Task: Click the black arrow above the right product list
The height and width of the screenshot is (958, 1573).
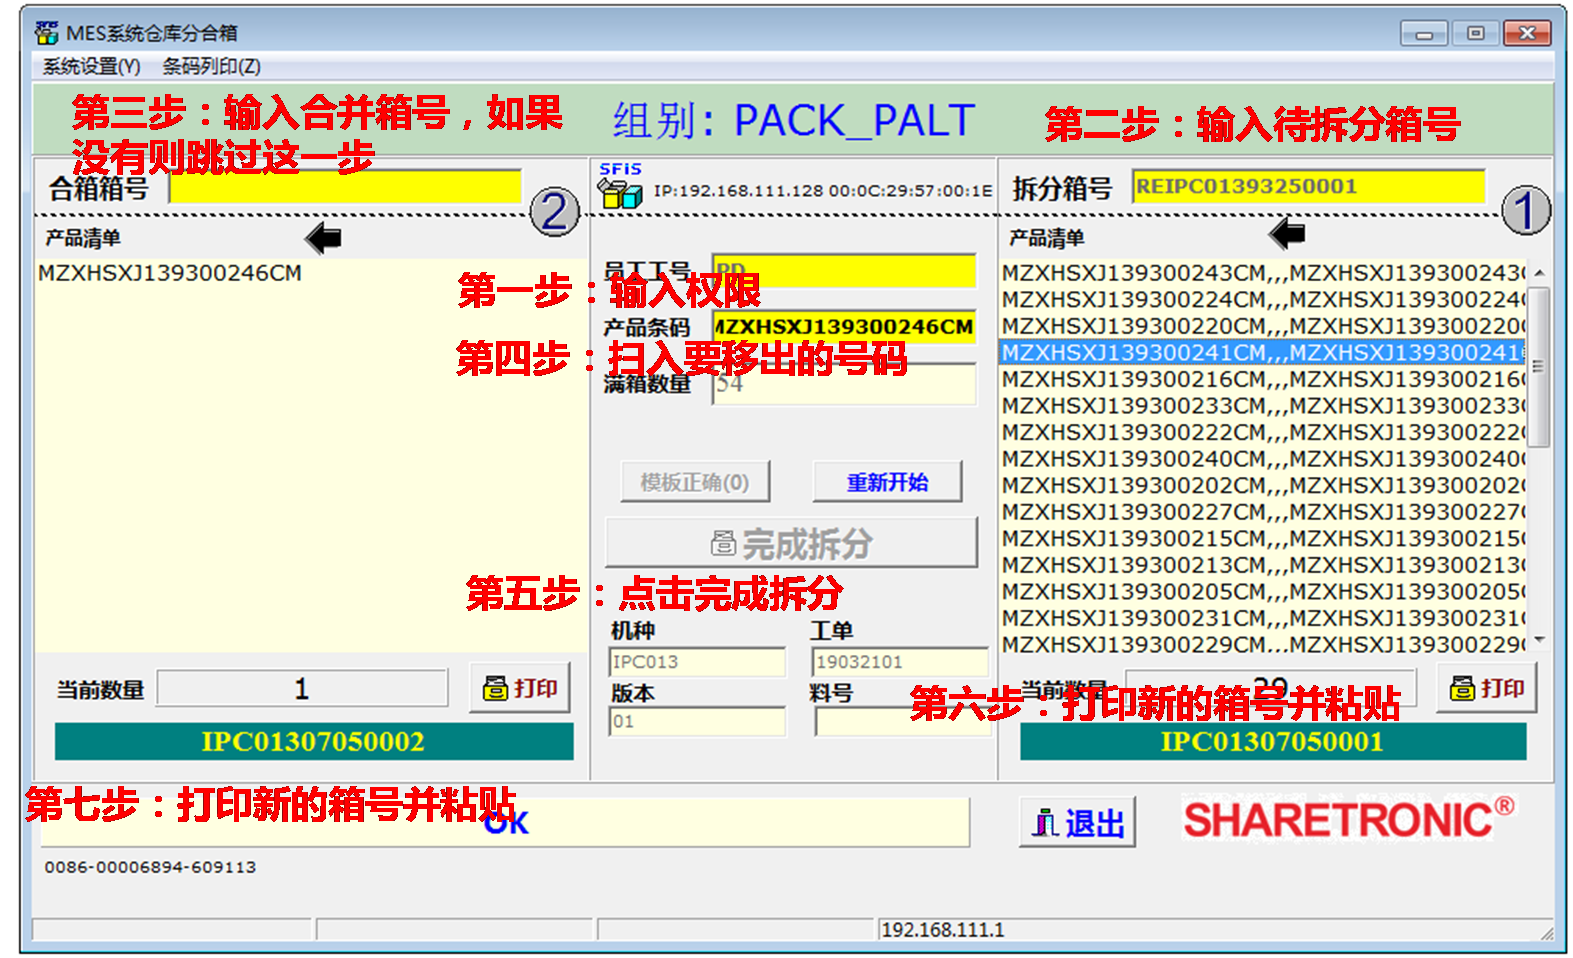Action: (x=1287, y=235)
